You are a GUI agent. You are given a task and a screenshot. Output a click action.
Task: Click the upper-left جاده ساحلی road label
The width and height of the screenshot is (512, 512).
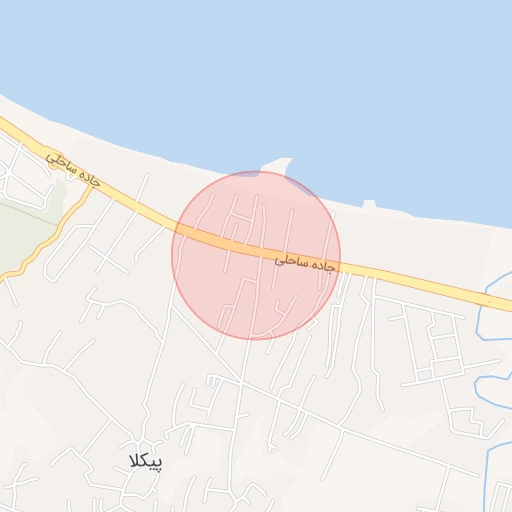(73, 170)
